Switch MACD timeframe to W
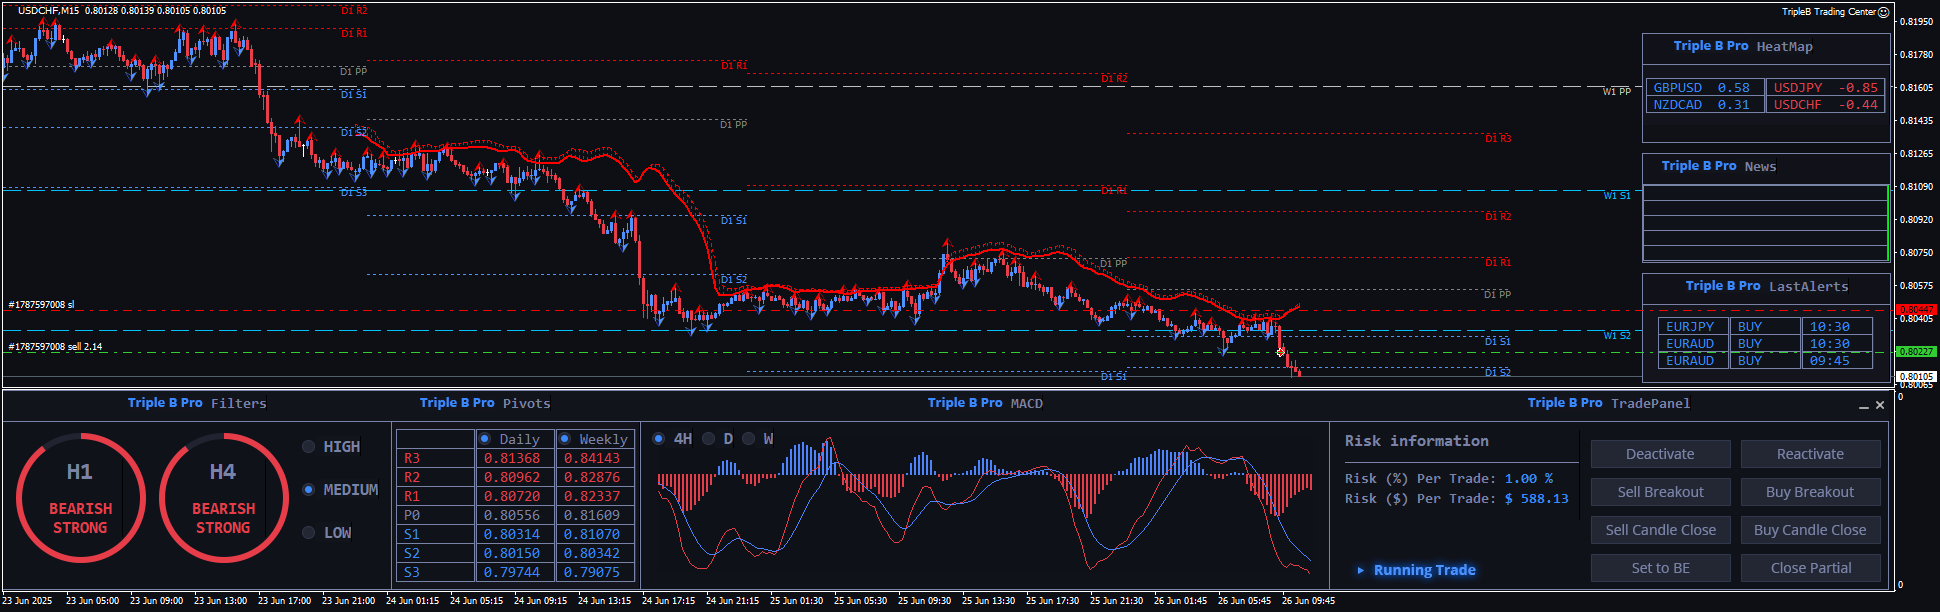Screen dimensions: 1940x612 pyautogui.click(x=749, y=439)
